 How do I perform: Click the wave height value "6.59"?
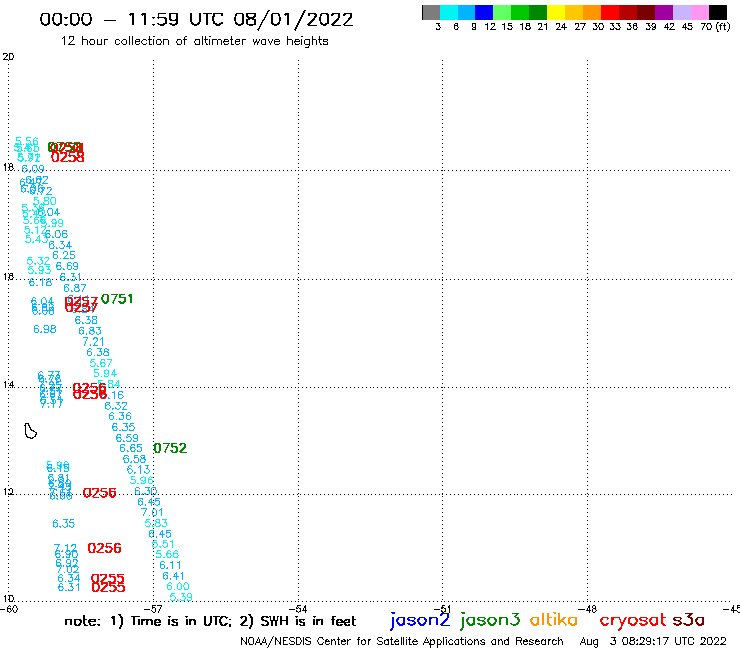click(x=127, y=438)
